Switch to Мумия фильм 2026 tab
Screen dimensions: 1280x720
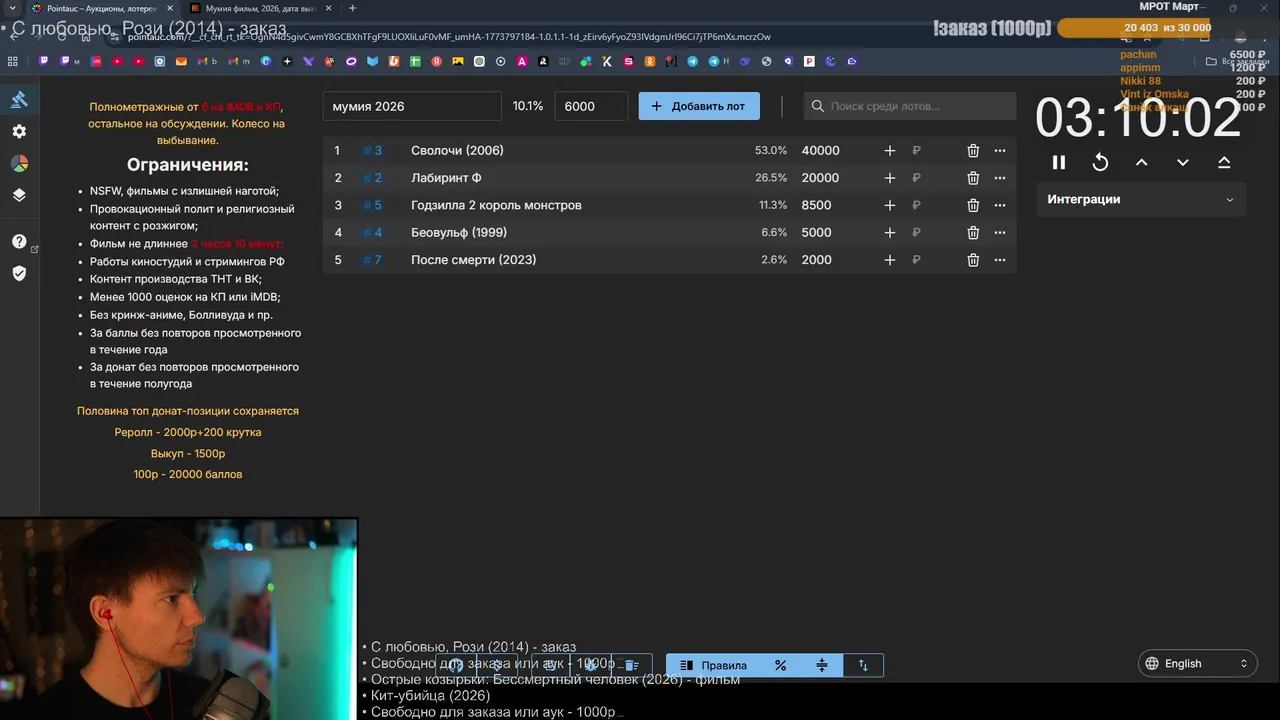pyautogui.click(x=262, y=8)
